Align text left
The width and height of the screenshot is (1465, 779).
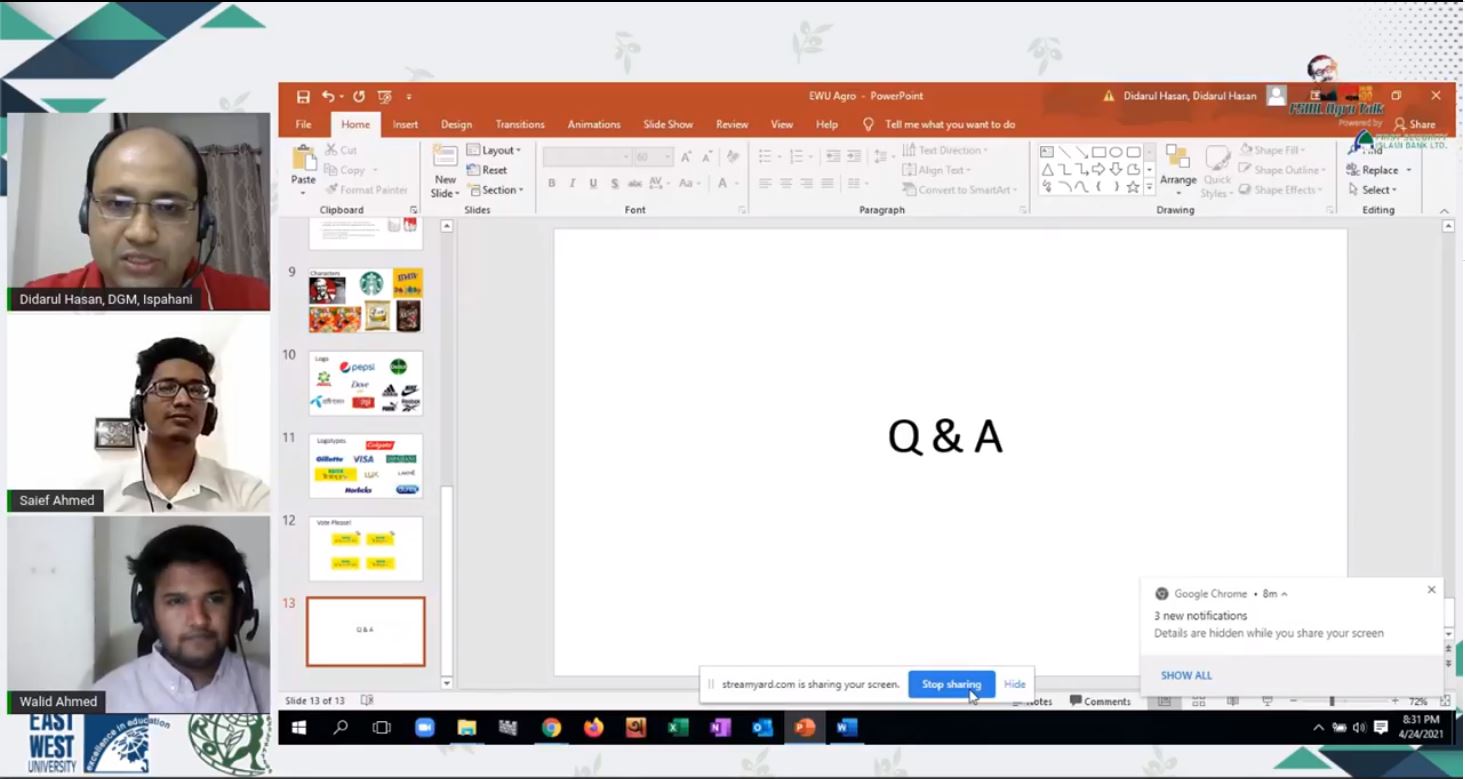tap(765, 184)
